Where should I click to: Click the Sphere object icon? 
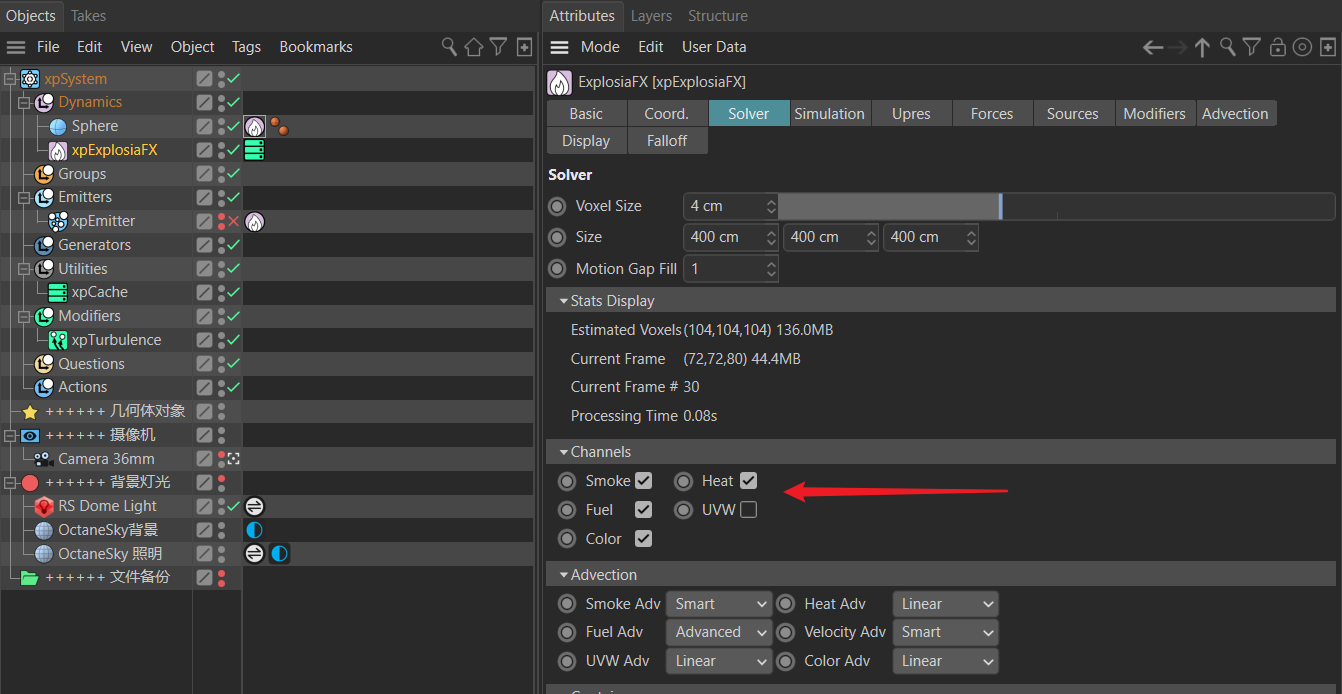point(58,126)
